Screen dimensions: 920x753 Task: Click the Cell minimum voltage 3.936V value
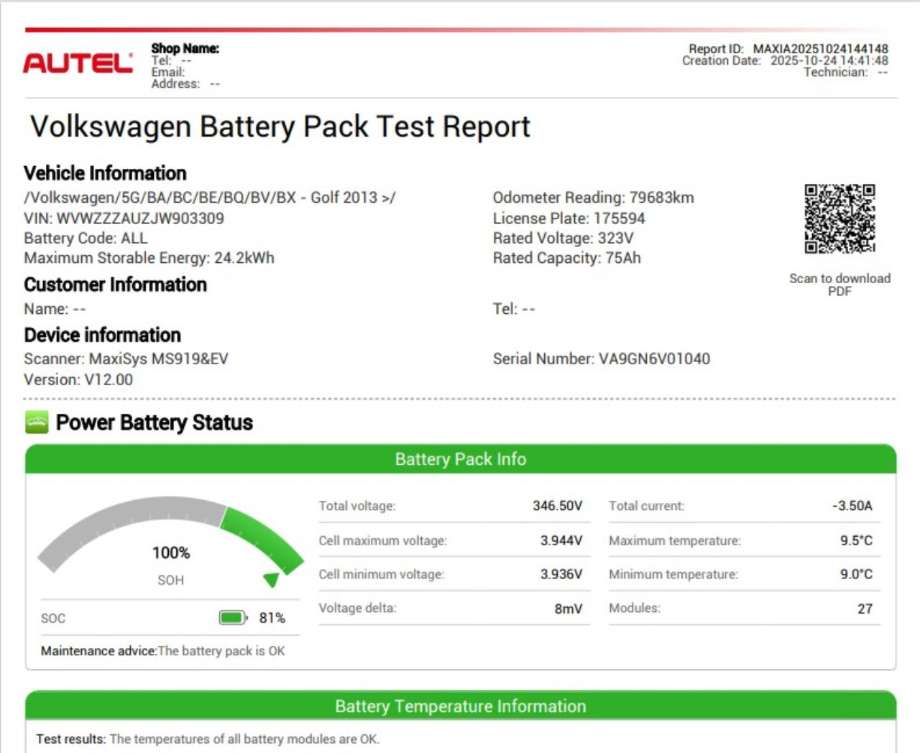coord(561,574)
